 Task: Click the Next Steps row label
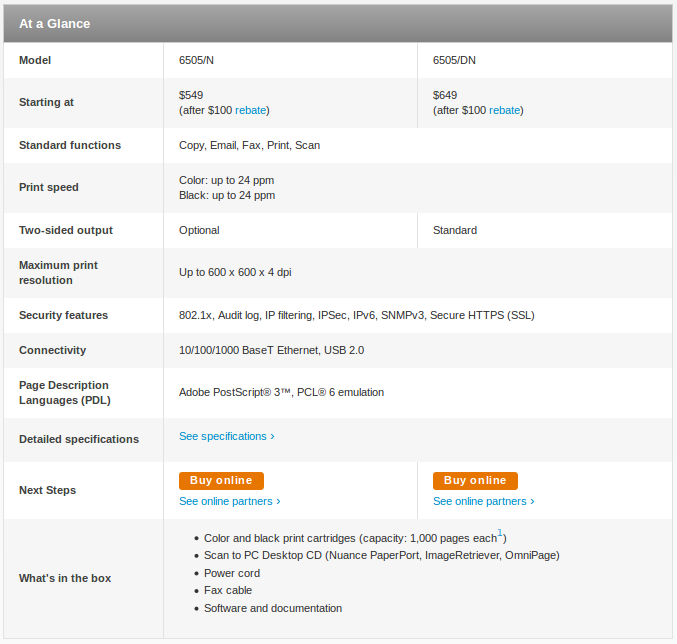click(x=47, y=490)
